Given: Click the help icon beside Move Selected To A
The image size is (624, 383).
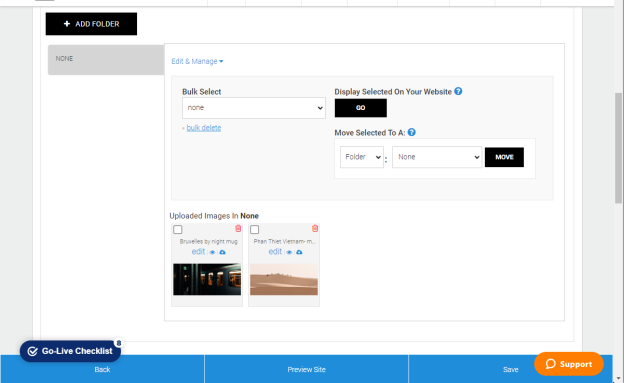Looking at the screenshot, I should tap(411, 132).
